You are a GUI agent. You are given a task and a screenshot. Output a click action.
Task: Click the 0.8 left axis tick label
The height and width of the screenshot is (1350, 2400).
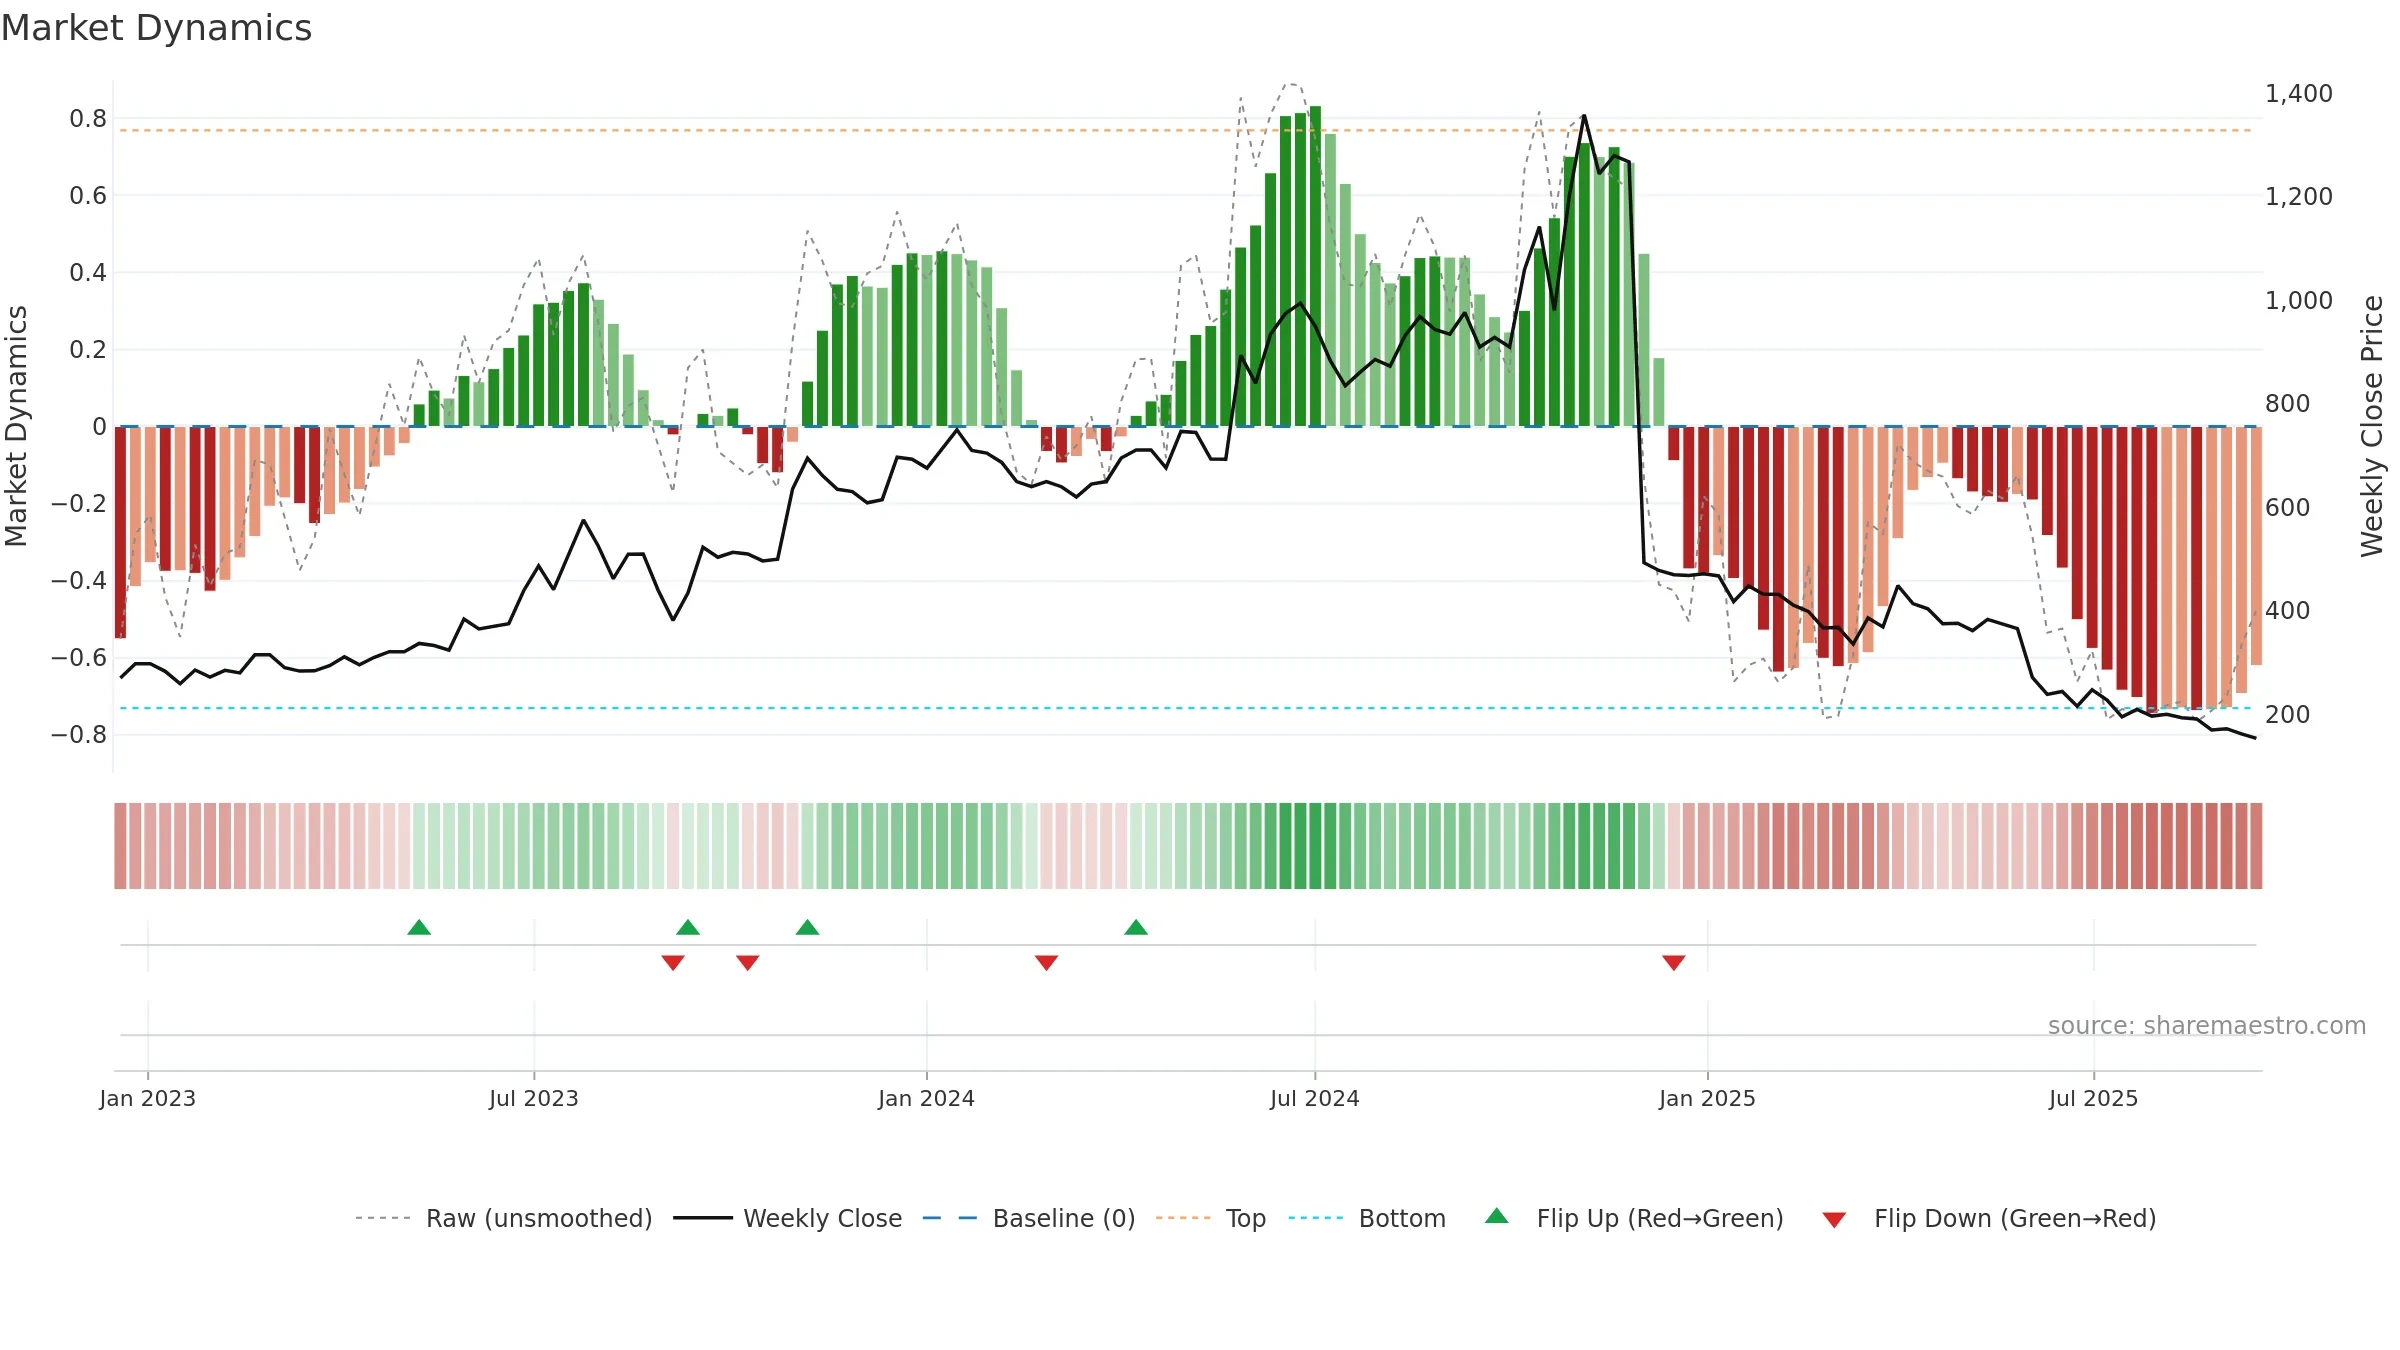pos(88,118)
